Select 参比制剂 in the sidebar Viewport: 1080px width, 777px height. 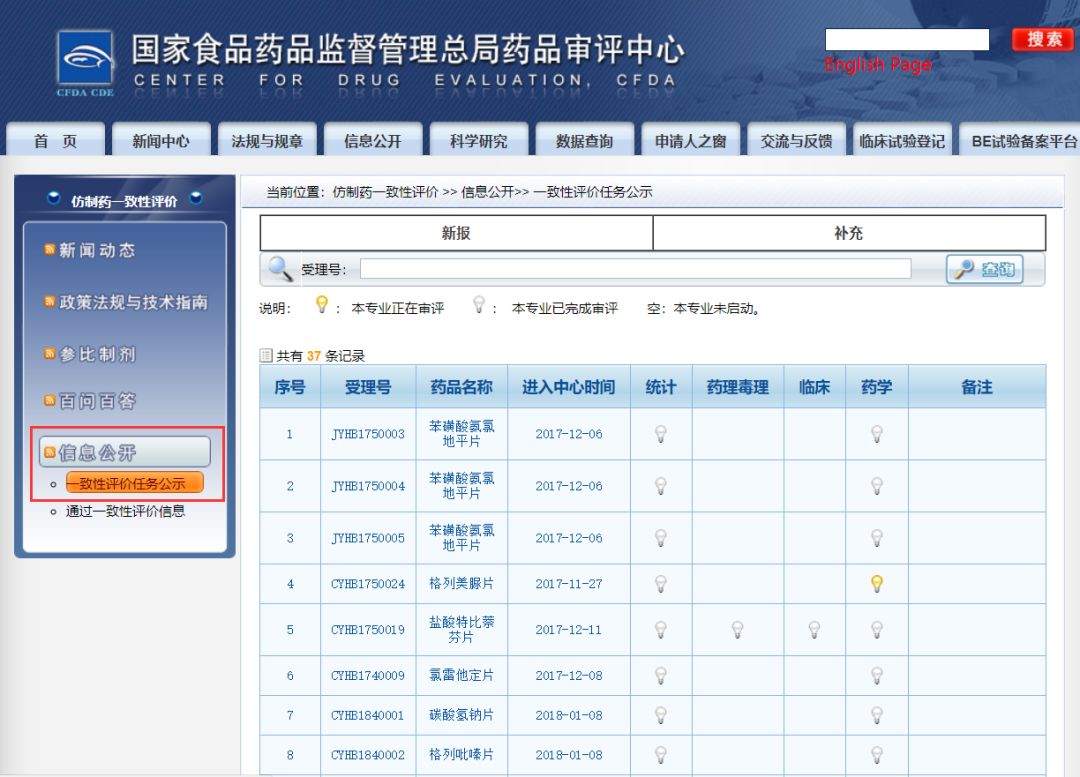(96, 354)
